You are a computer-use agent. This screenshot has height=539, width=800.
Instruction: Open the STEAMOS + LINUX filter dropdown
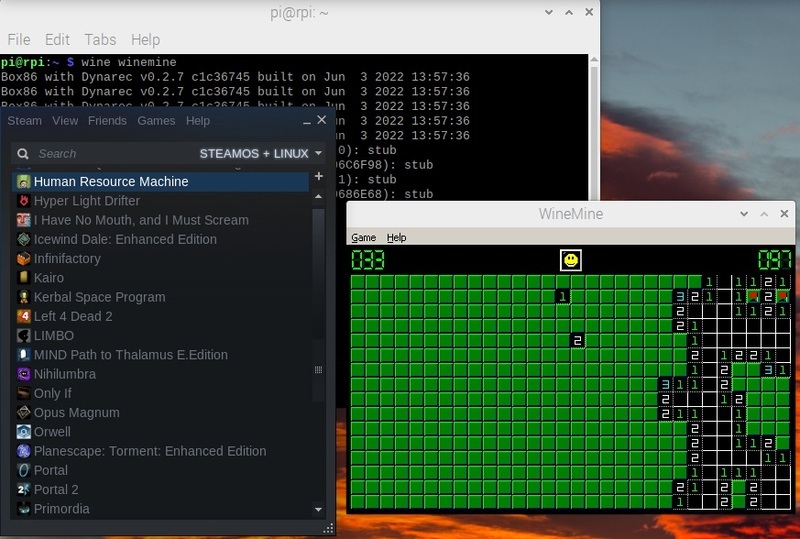(261, 154)
